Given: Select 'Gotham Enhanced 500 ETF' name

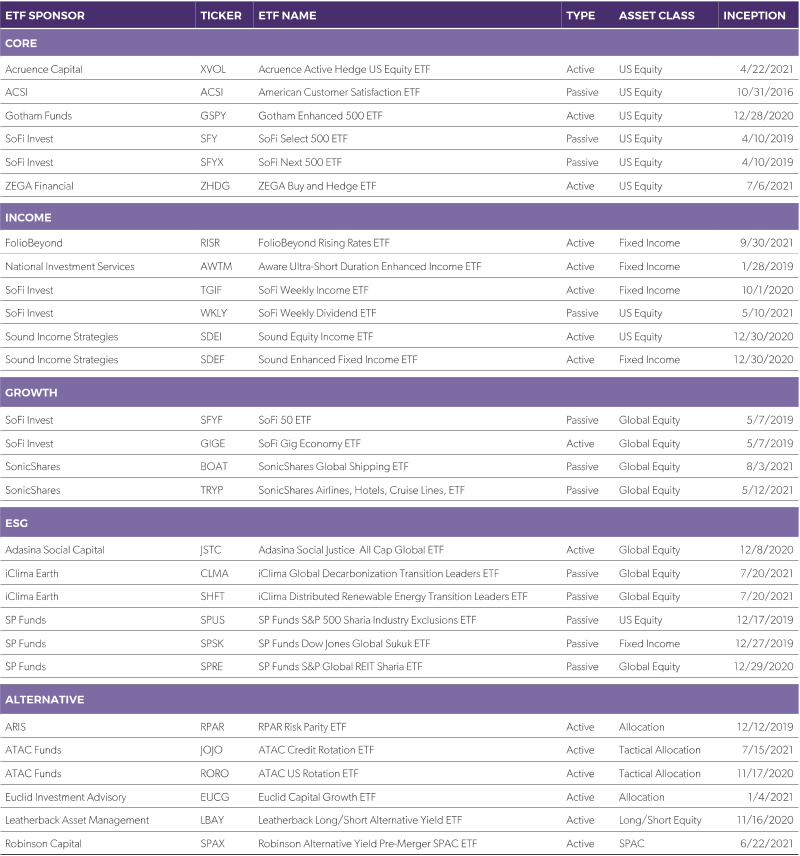Looking at the screenshot, I should pos(321,116).
